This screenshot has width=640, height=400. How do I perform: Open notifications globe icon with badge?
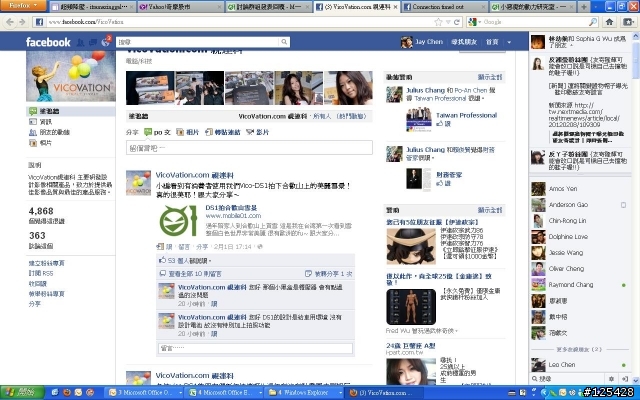(x=106, y=41)
